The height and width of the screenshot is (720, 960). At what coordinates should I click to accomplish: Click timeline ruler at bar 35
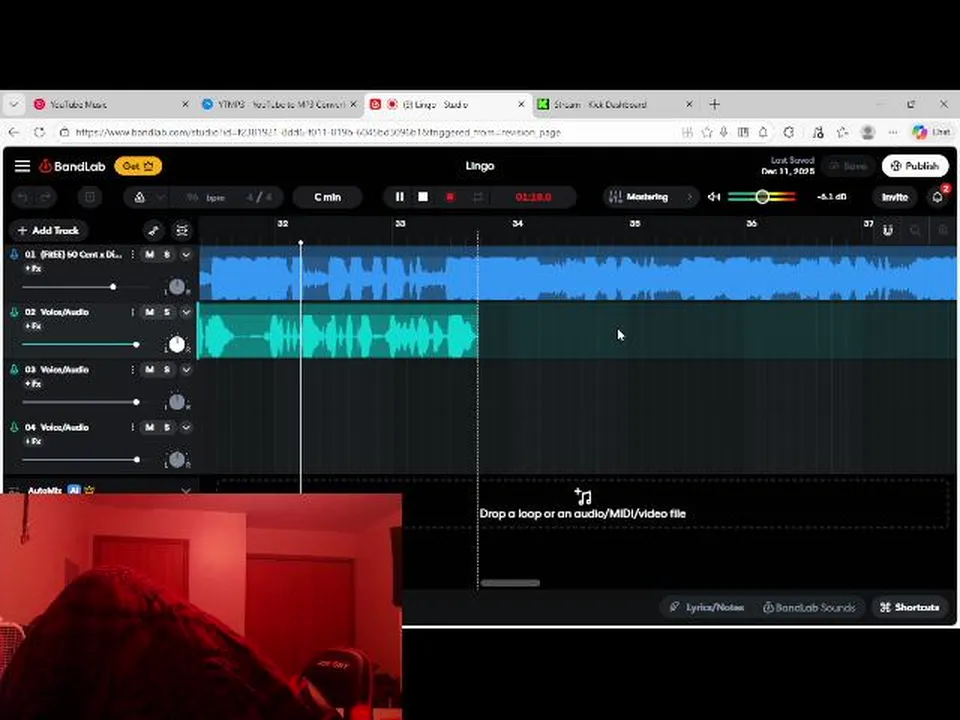point(635,223)
